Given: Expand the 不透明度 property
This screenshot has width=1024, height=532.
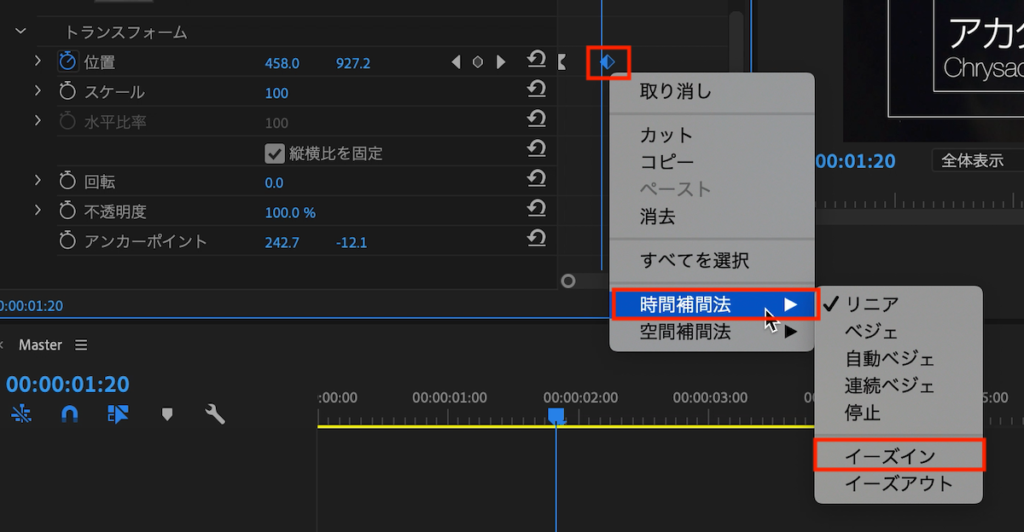Looking at the screenshot, I should point(38,210).
